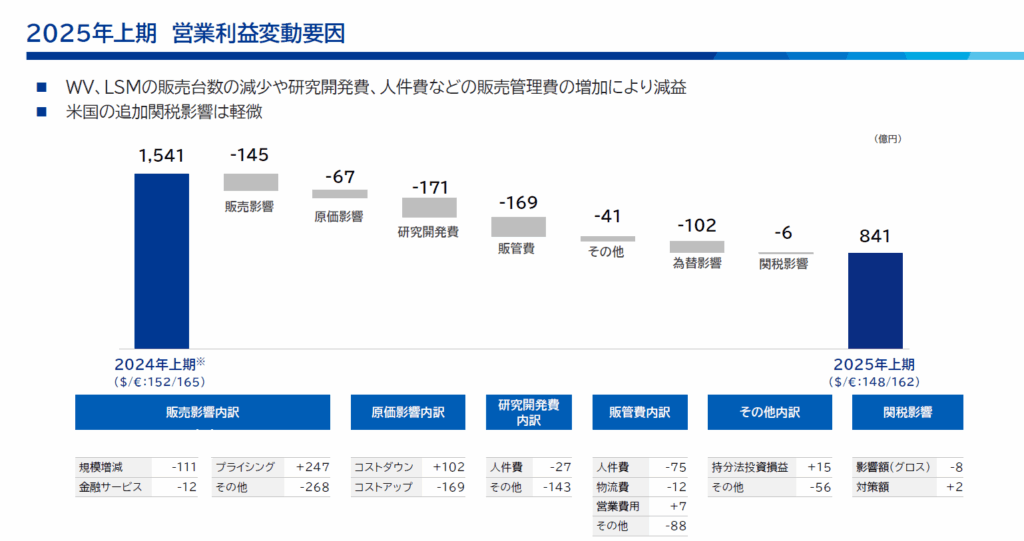Screen dimensions: 1024x541
Task: Click the 影響額(グロス) table cell
Action: (x=893, y=467)
